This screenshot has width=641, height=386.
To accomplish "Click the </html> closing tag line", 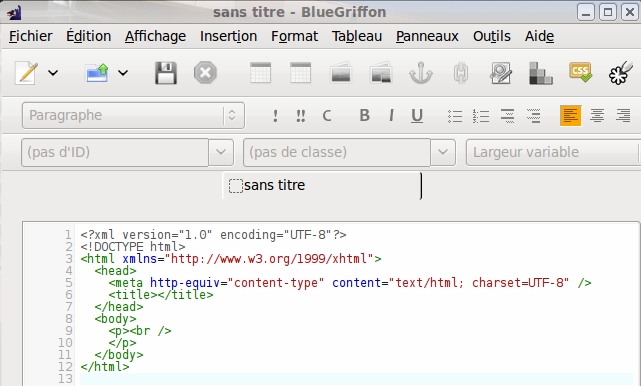I will (x=105, y=366).
